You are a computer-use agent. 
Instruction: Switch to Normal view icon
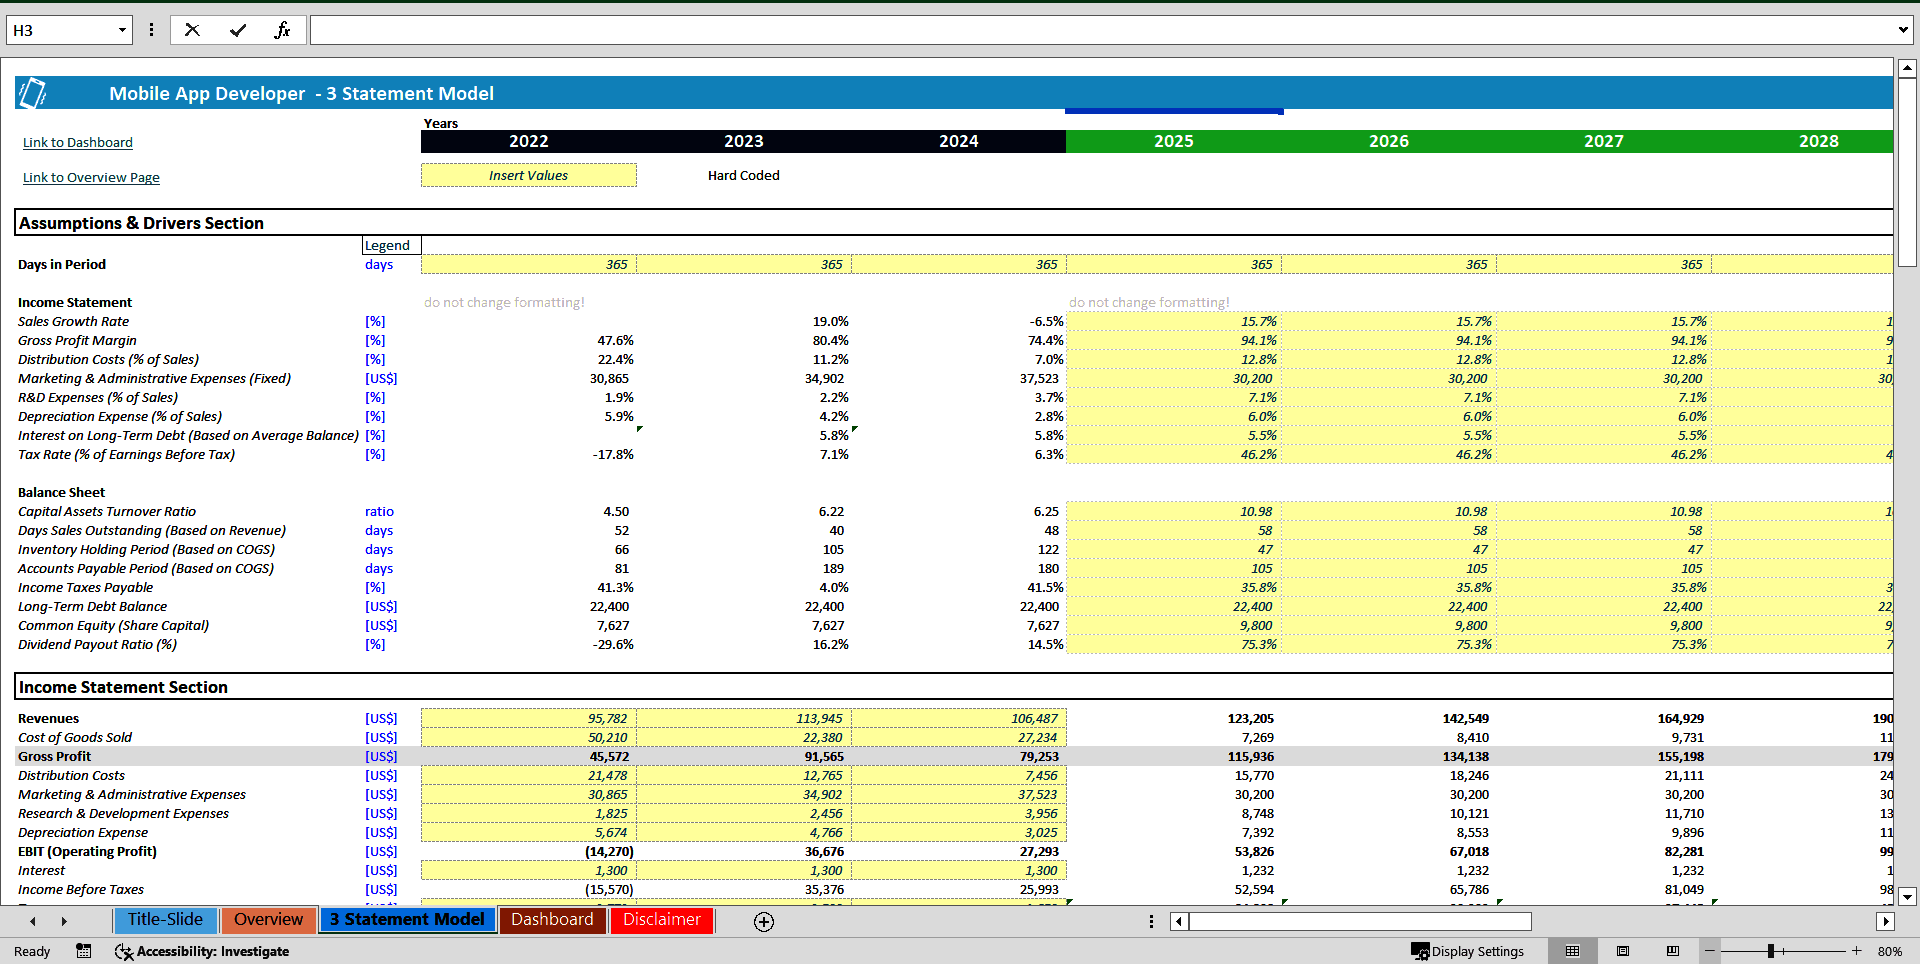(x=1573, y=951)
